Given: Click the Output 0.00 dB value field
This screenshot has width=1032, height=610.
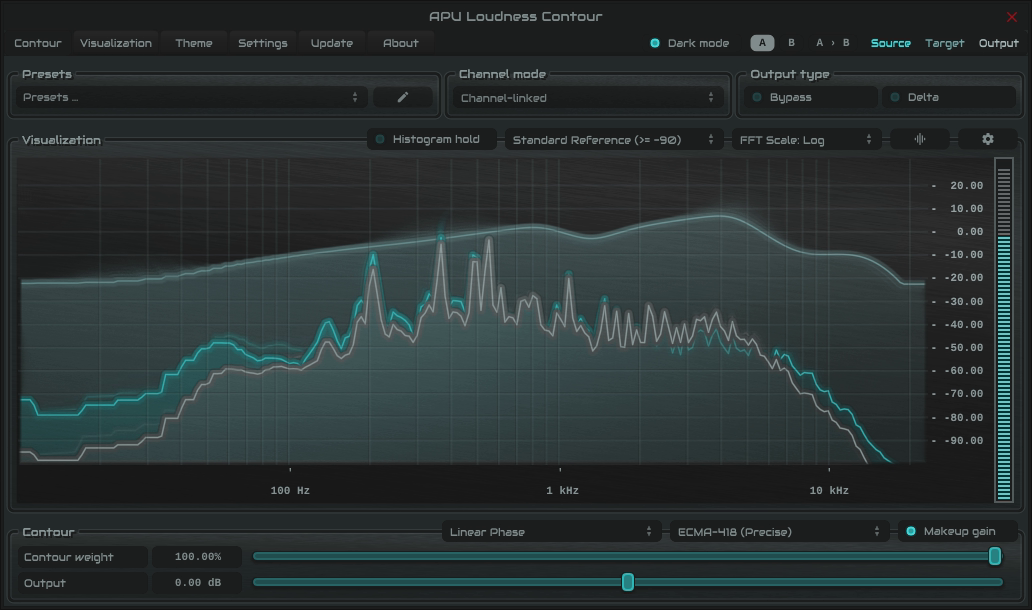Looking at the screenshot, I should pyautogui.click(x=197, y=582).
